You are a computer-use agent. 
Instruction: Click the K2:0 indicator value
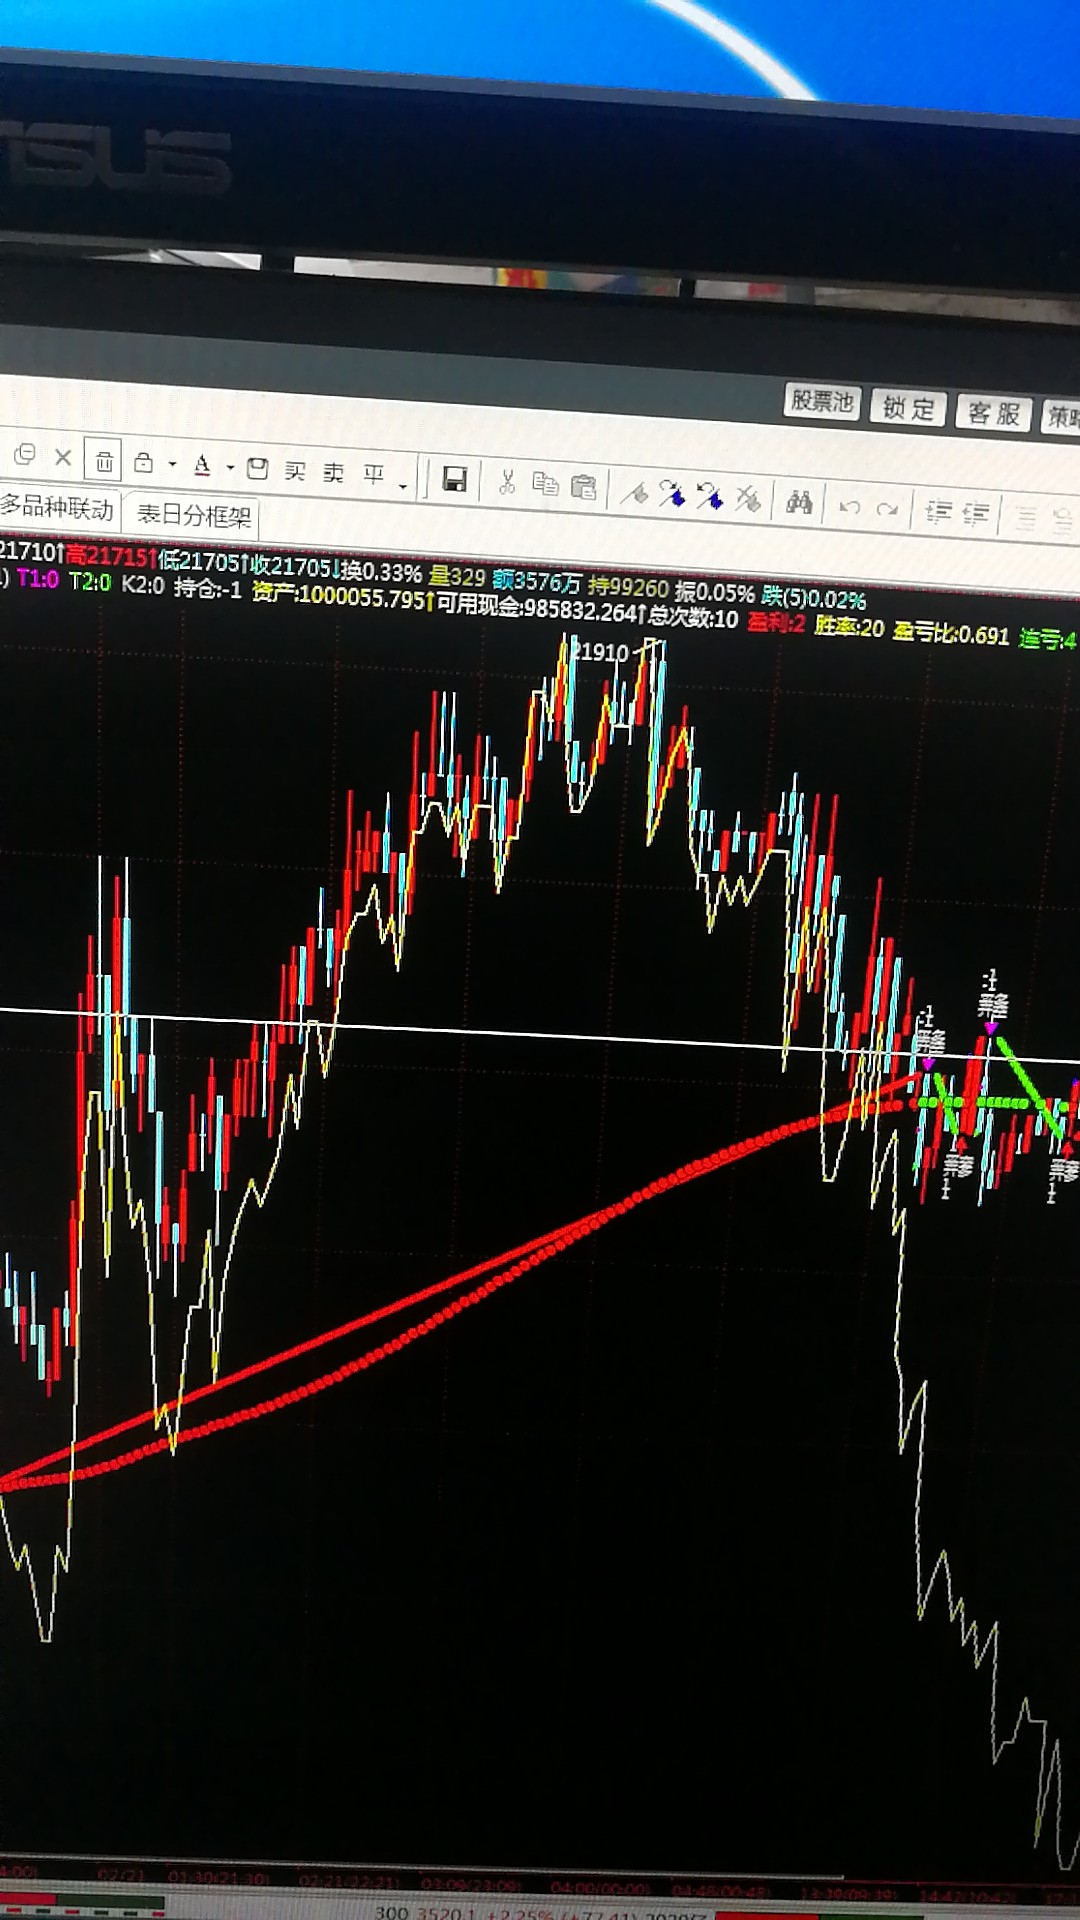point(143,585)
